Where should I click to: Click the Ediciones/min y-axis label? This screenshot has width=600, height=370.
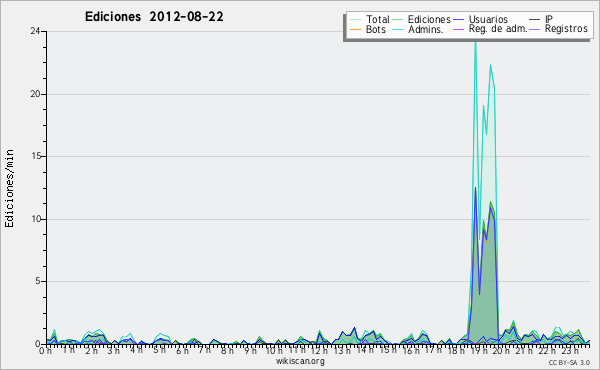[x=9, y=188]
